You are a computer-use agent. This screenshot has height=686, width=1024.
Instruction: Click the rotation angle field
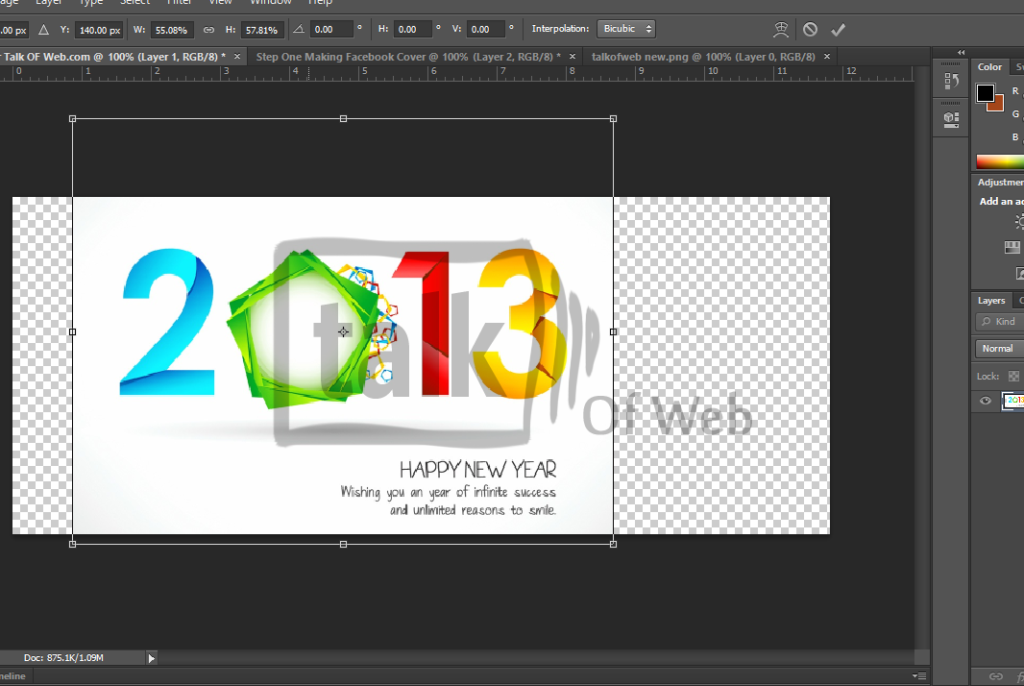[x=331, y=29]
